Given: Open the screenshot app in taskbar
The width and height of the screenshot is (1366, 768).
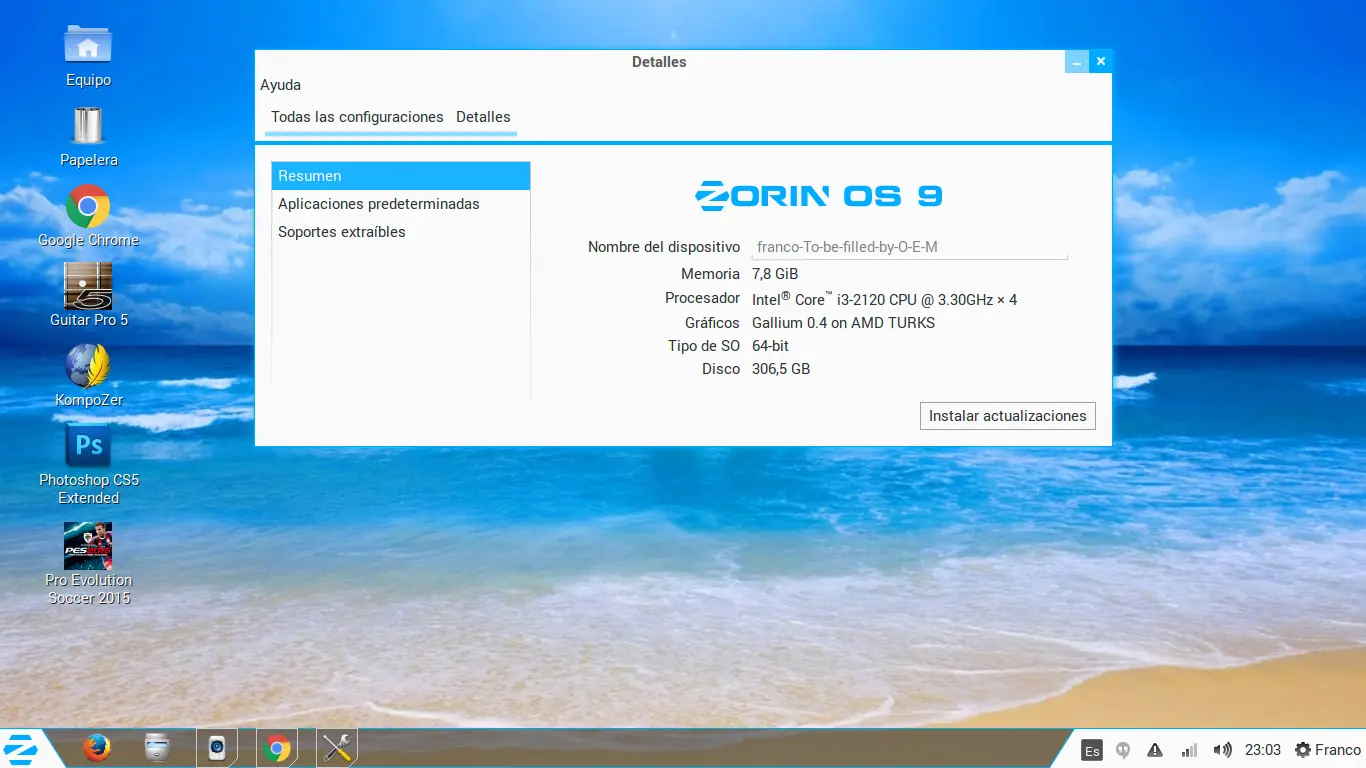Looking at the screenshot, I should coord(217,748).
